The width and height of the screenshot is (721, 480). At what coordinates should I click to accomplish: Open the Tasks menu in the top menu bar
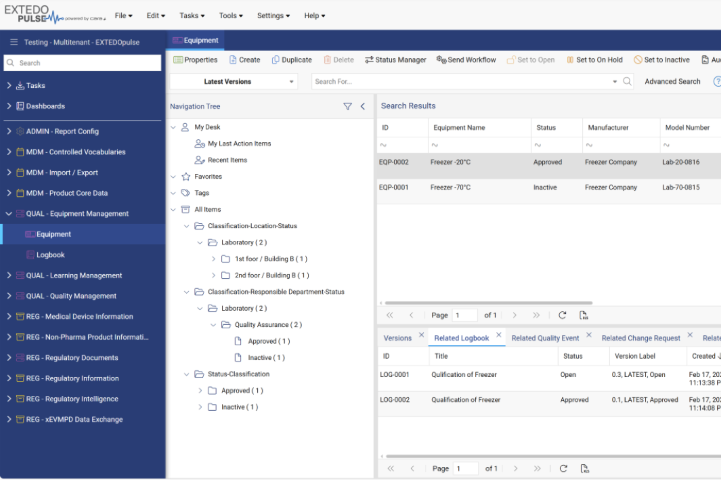tap(192, 15)
